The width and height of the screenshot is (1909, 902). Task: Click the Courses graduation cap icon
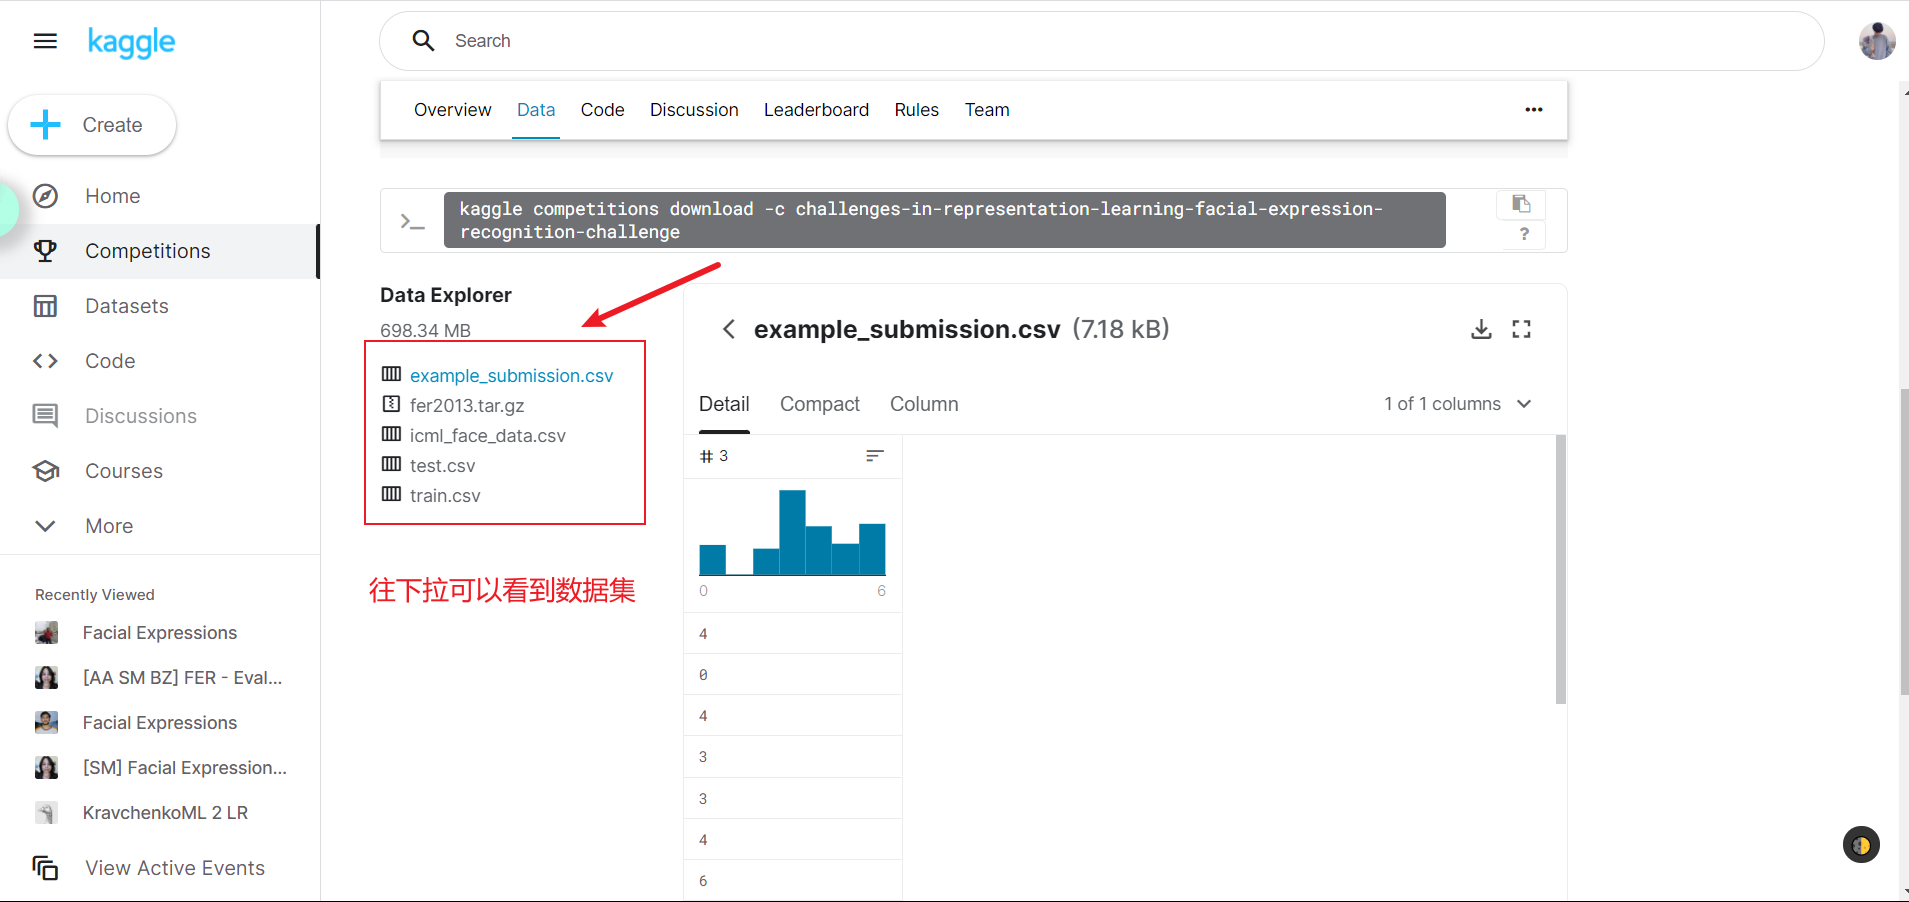(x=45, y=471)
